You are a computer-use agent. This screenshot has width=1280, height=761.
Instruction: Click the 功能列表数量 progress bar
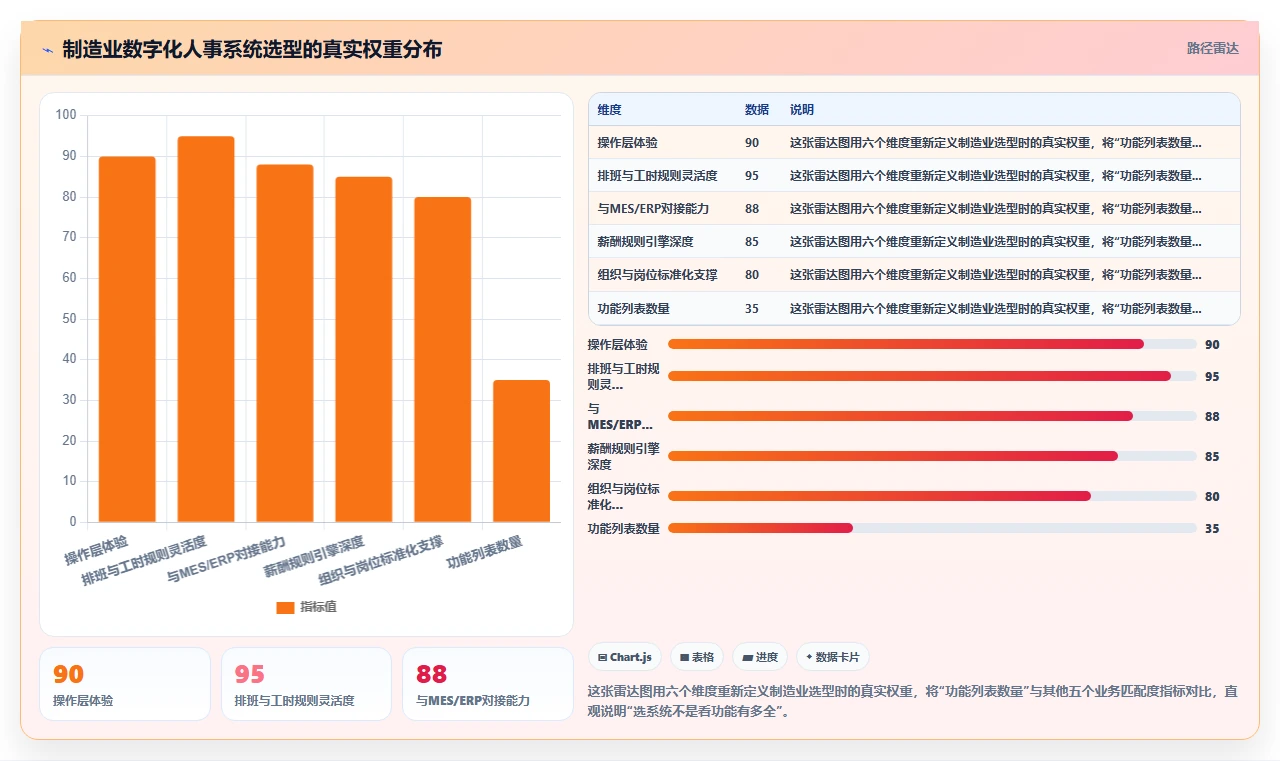pos(932,528)
